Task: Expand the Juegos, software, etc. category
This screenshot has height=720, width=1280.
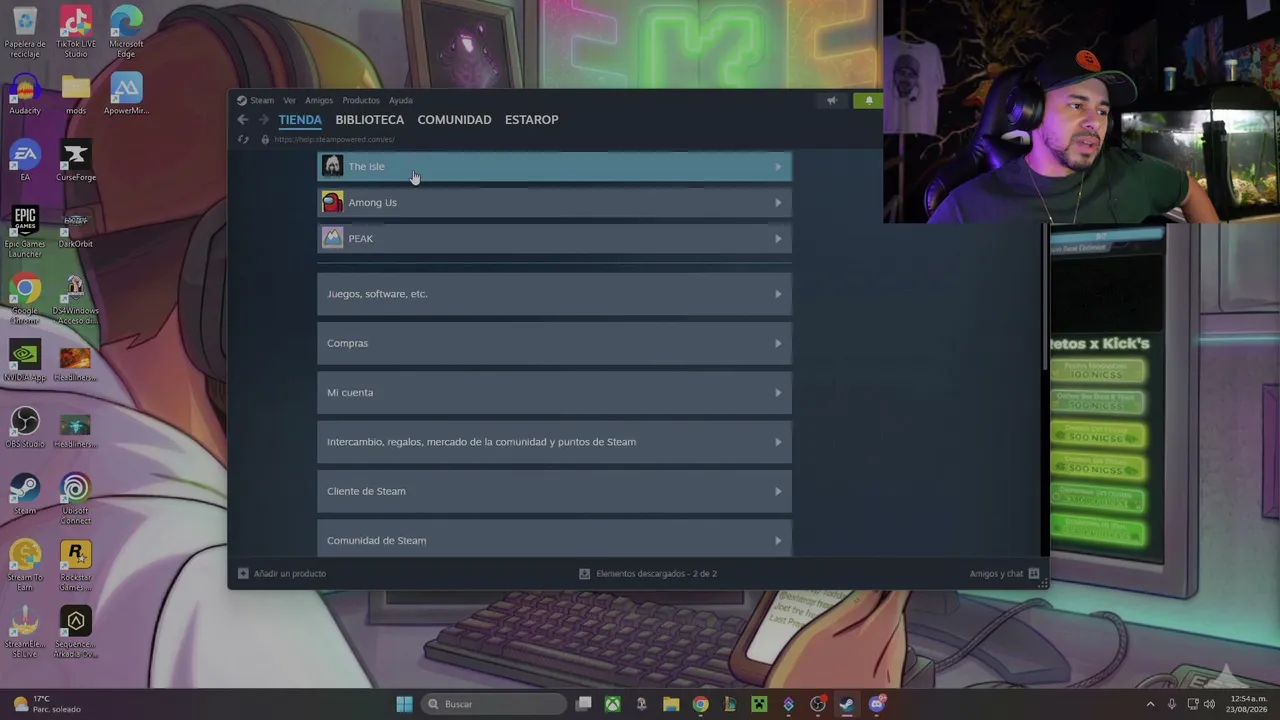Action: click(554, 294)
